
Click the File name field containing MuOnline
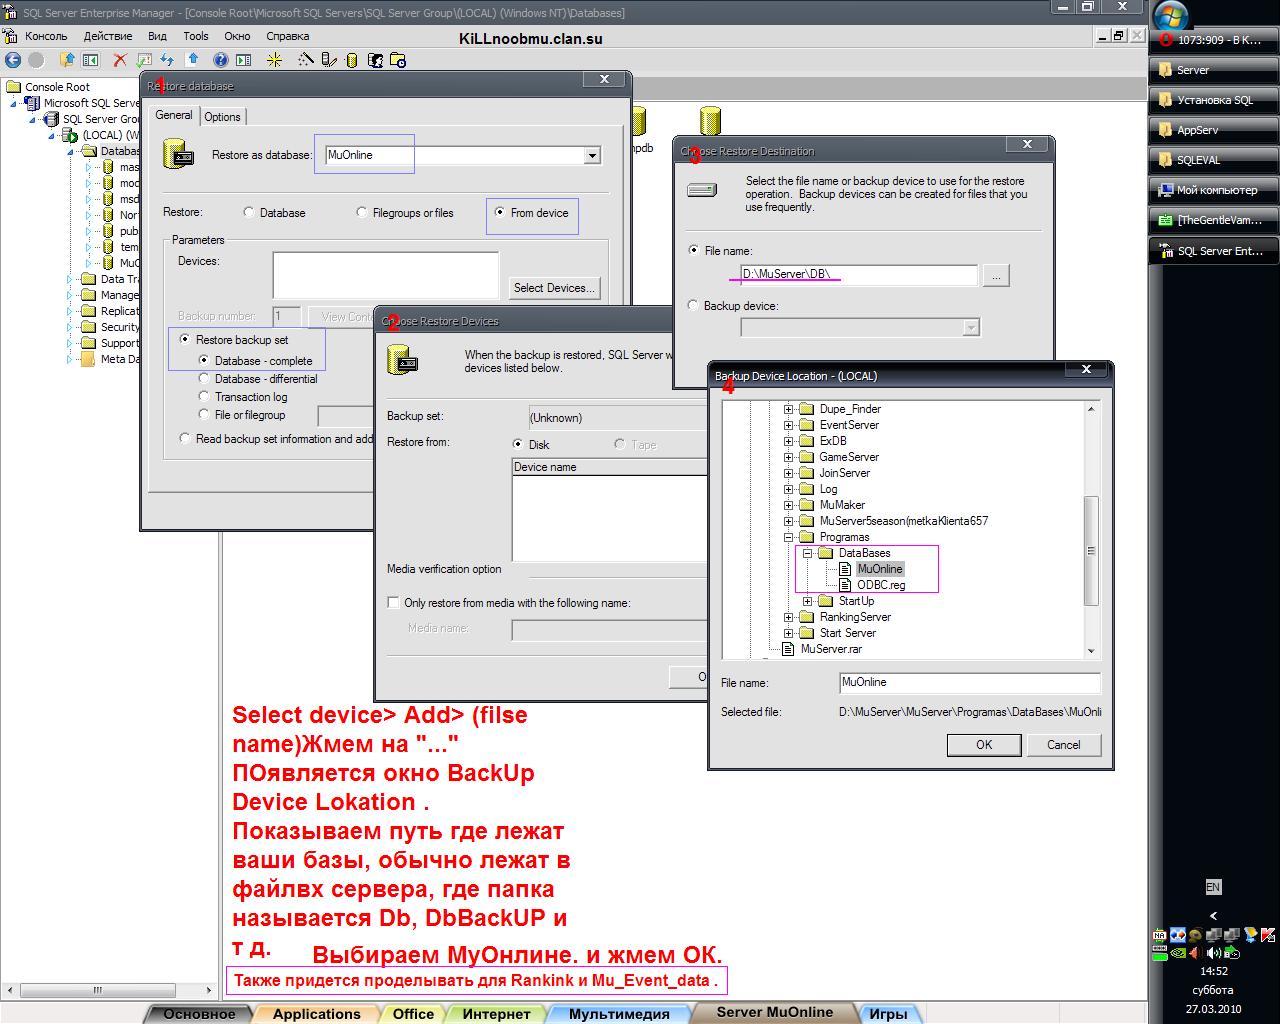(x=969, y=683)
